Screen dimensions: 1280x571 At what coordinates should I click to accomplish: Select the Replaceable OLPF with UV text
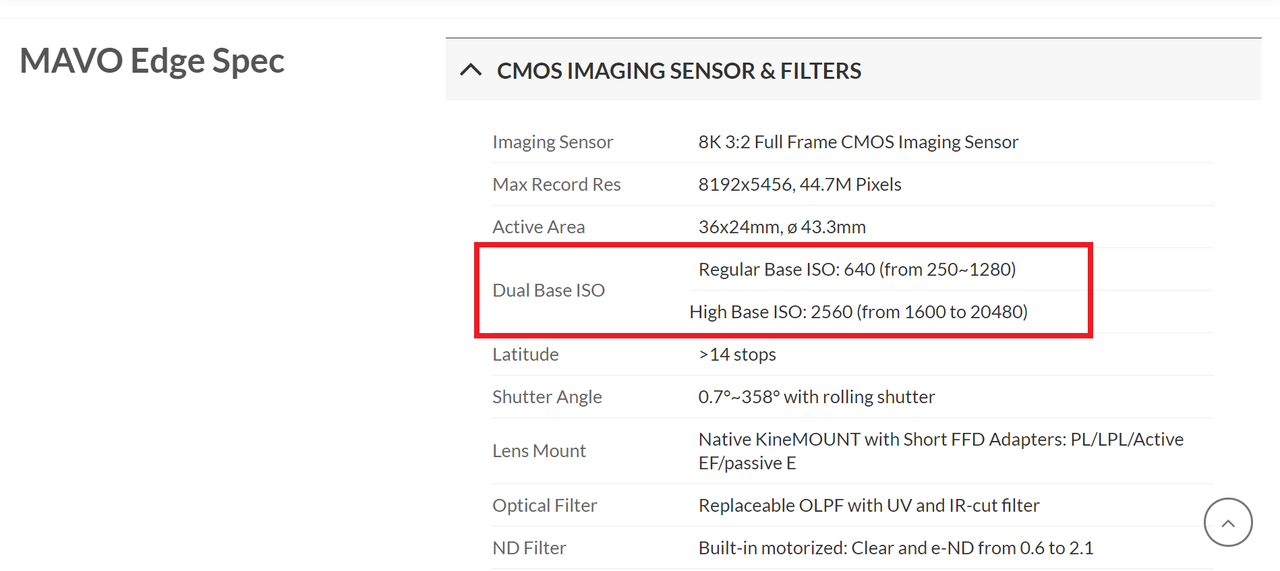coord(869,506)
